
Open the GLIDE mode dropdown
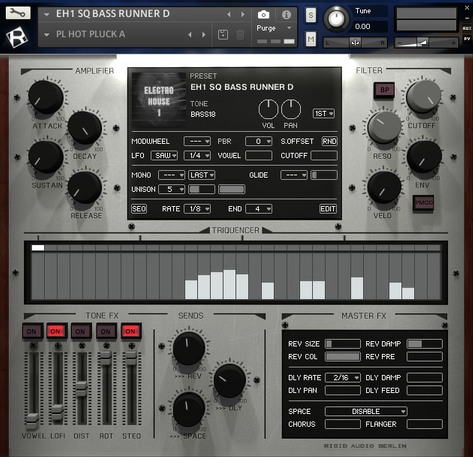point(294,175)
